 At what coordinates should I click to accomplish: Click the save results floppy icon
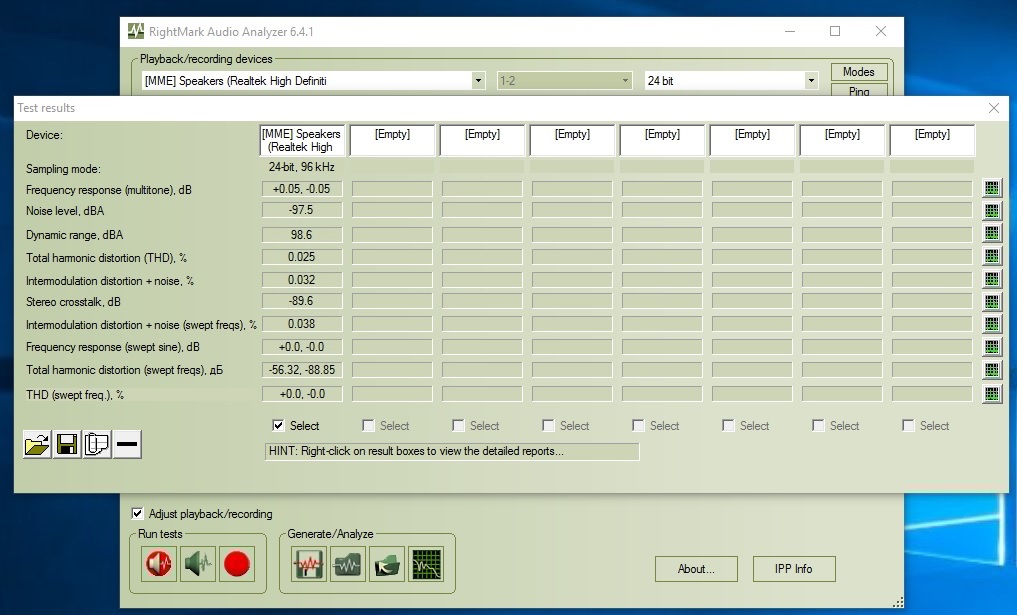(x=67, y=445)
